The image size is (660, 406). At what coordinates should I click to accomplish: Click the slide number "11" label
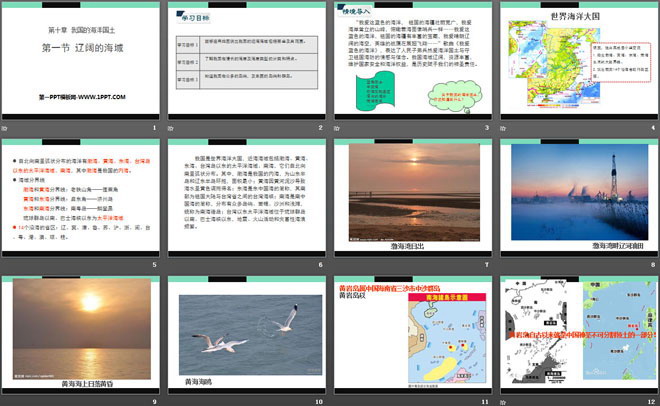coord(485,402)
